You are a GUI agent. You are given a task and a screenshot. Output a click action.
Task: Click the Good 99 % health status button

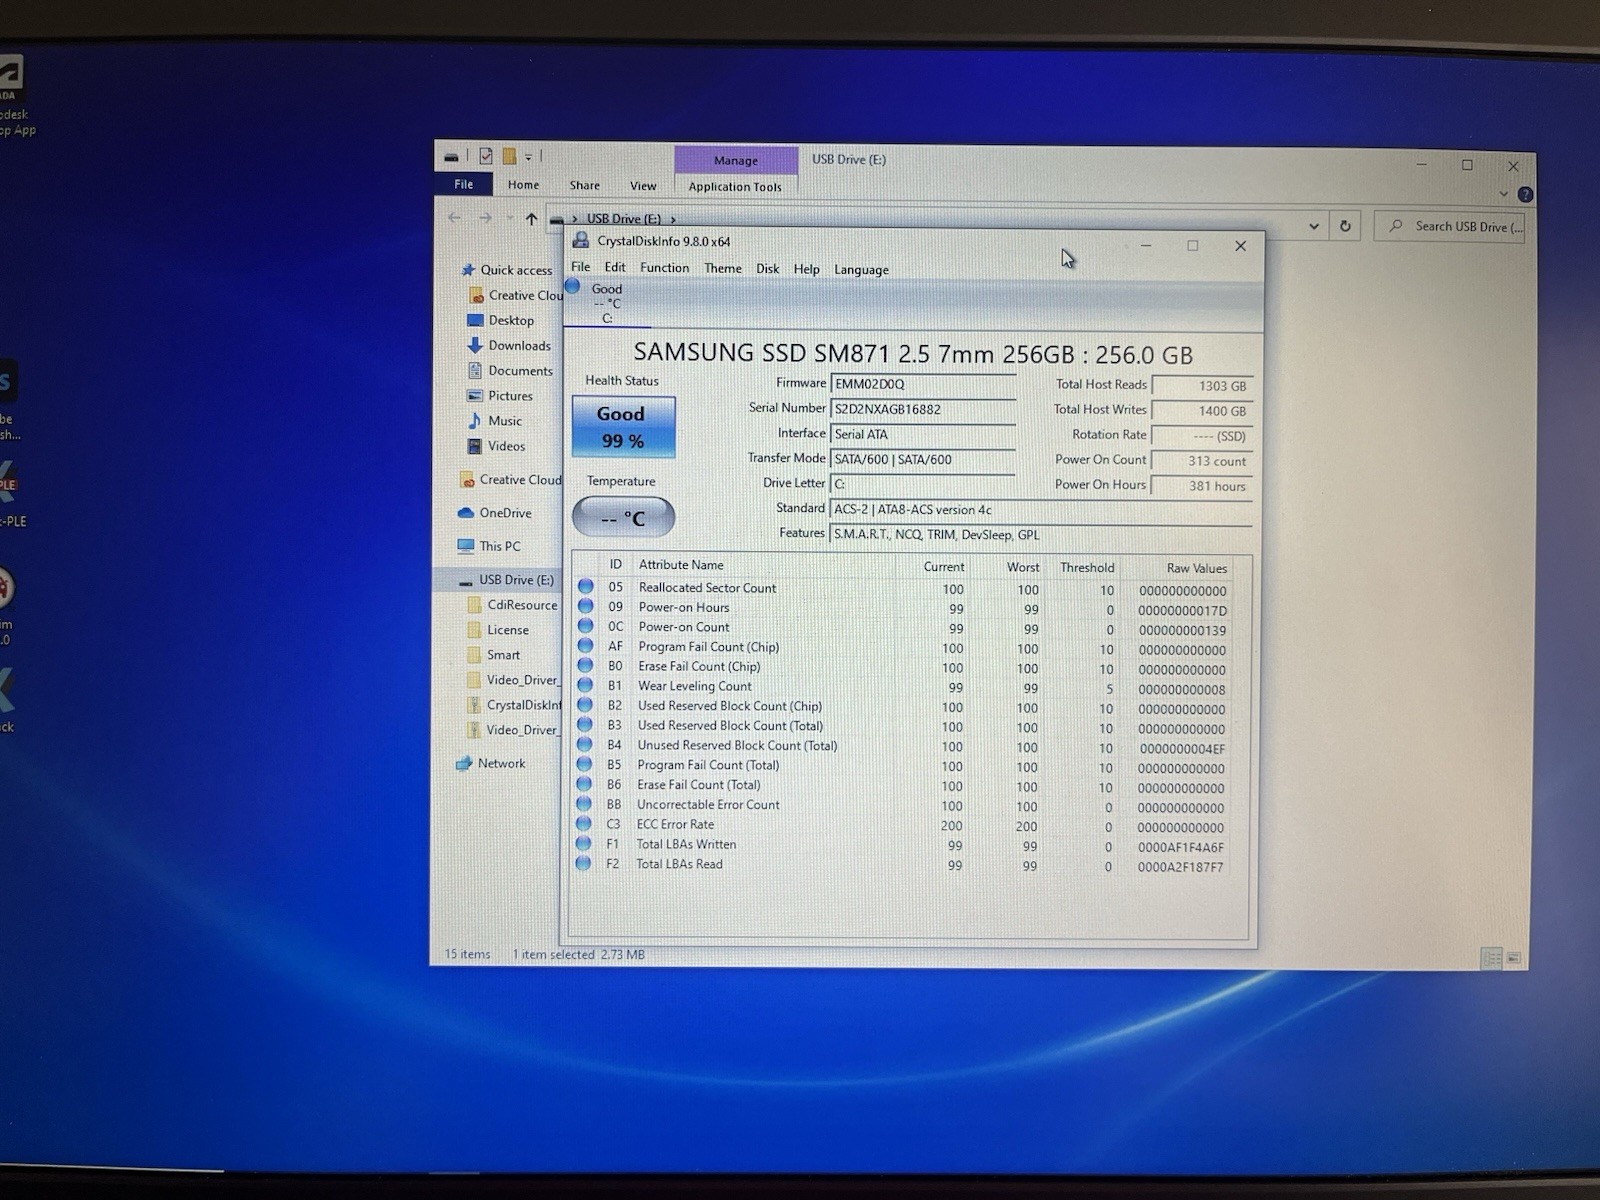point(623,427)
